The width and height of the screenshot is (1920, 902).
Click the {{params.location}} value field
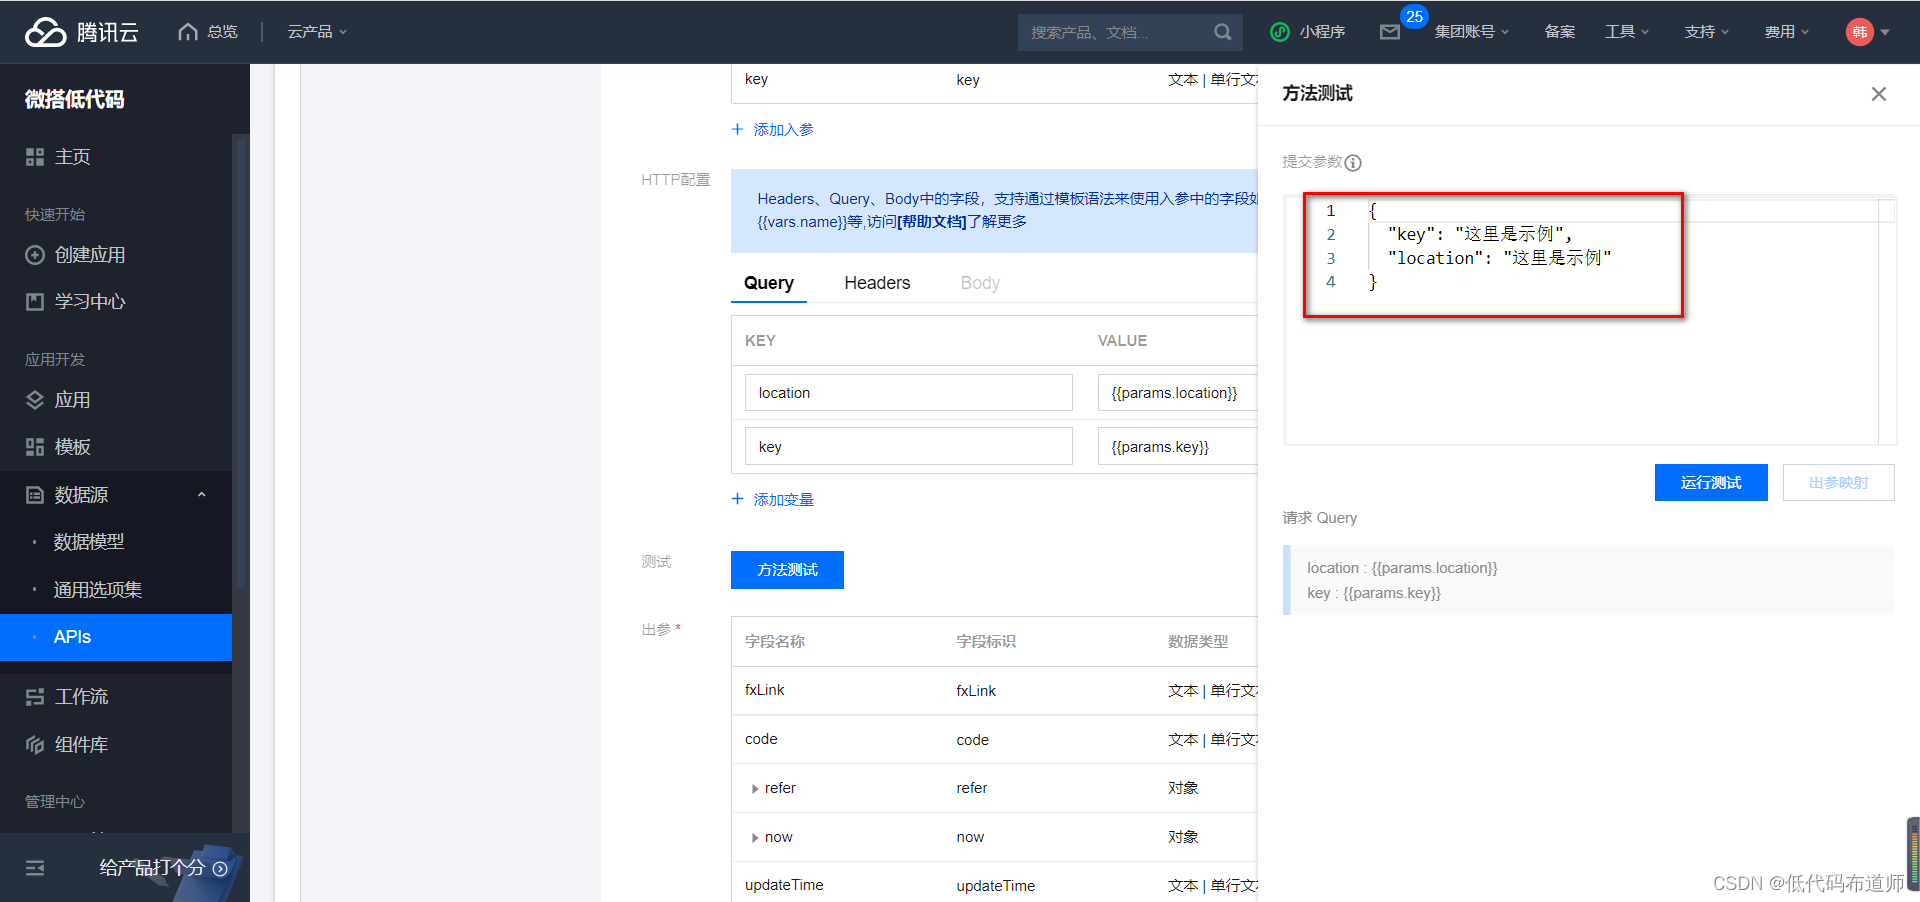coord(1178,393)
